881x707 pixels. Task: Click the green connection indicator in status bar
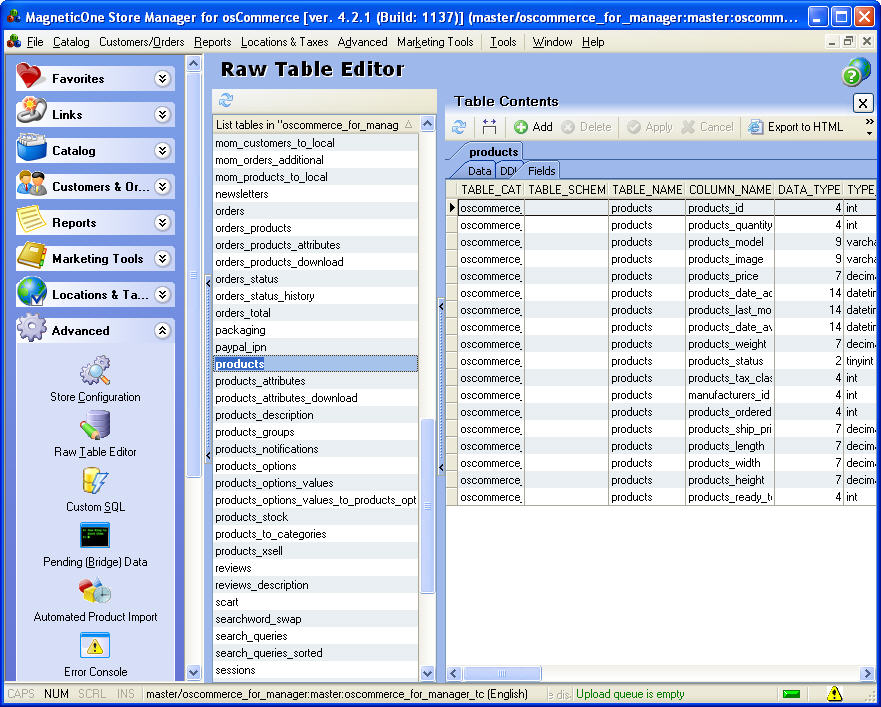coord(791,694)
